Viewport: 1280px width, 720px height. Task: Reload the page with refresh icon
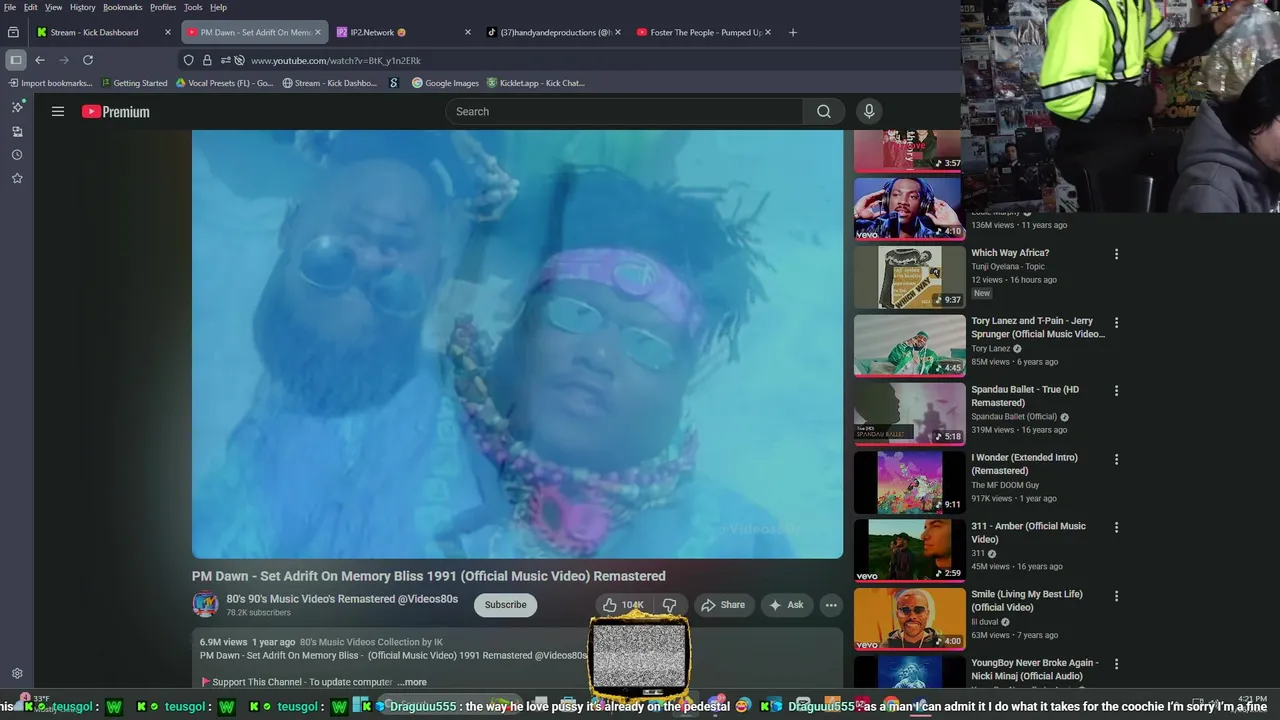(x=88, y=60)
